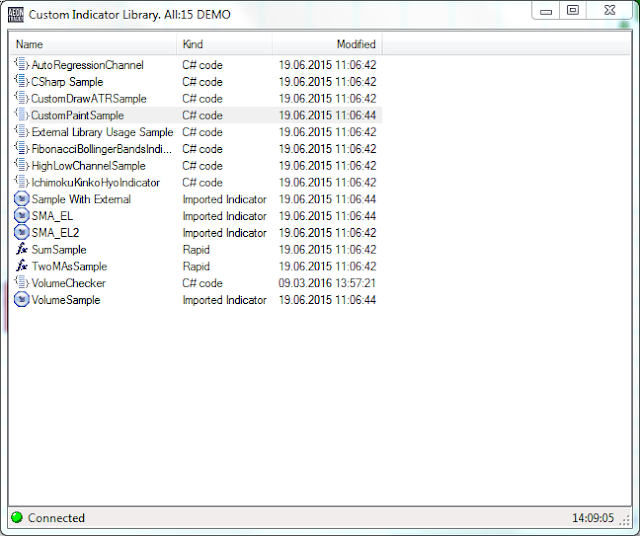Select the VolumeSample indicator name
Image resolution: width=640 pixels, height=536 pixels.
tap(66, 299)
